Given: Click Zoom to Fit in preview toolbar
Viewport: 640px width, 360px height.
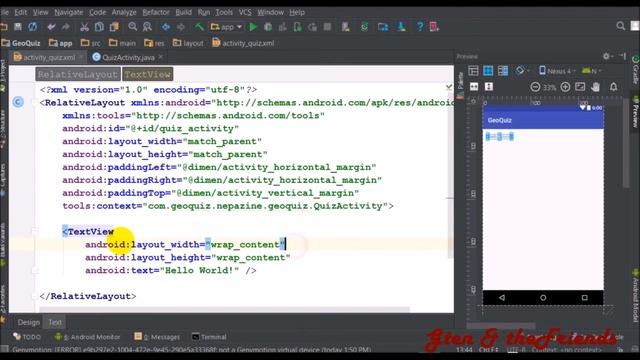Looking at the screenshot, I should 580,87.
